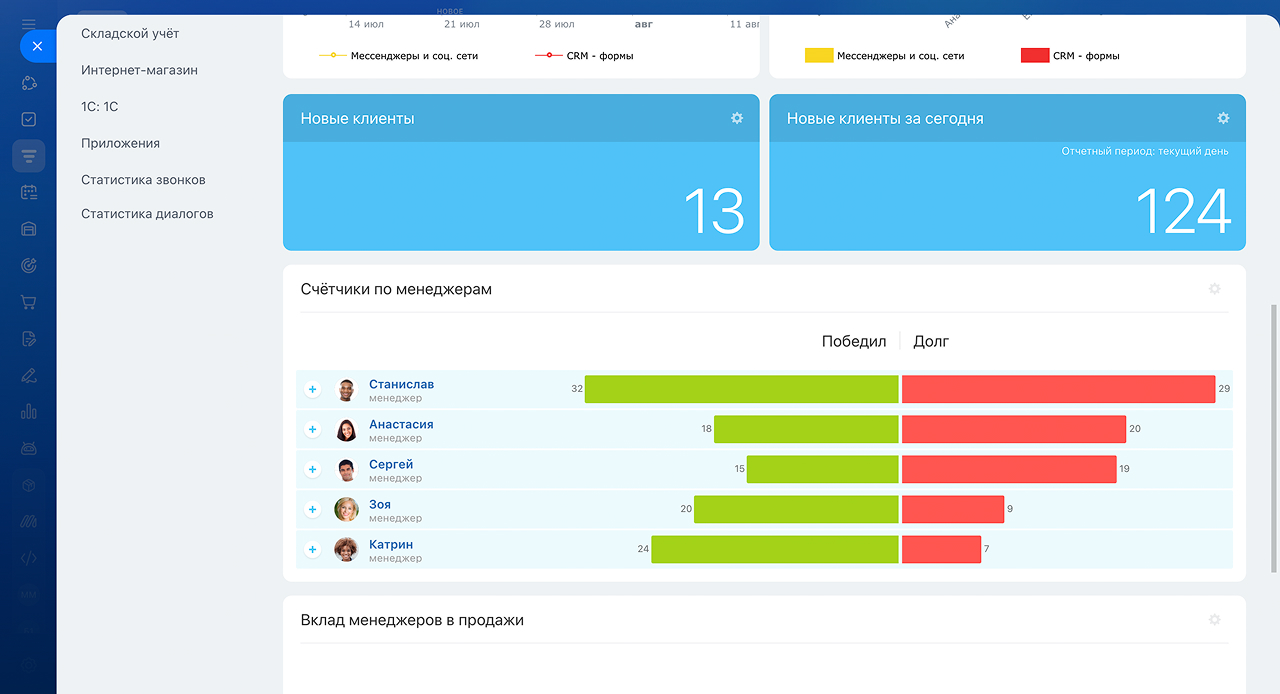Click Сергей's red Долг bar (19)

coord(1009,469)
